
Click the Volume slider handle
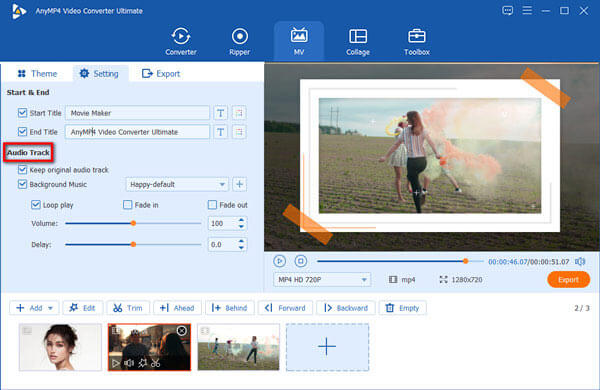pos(133,223)
